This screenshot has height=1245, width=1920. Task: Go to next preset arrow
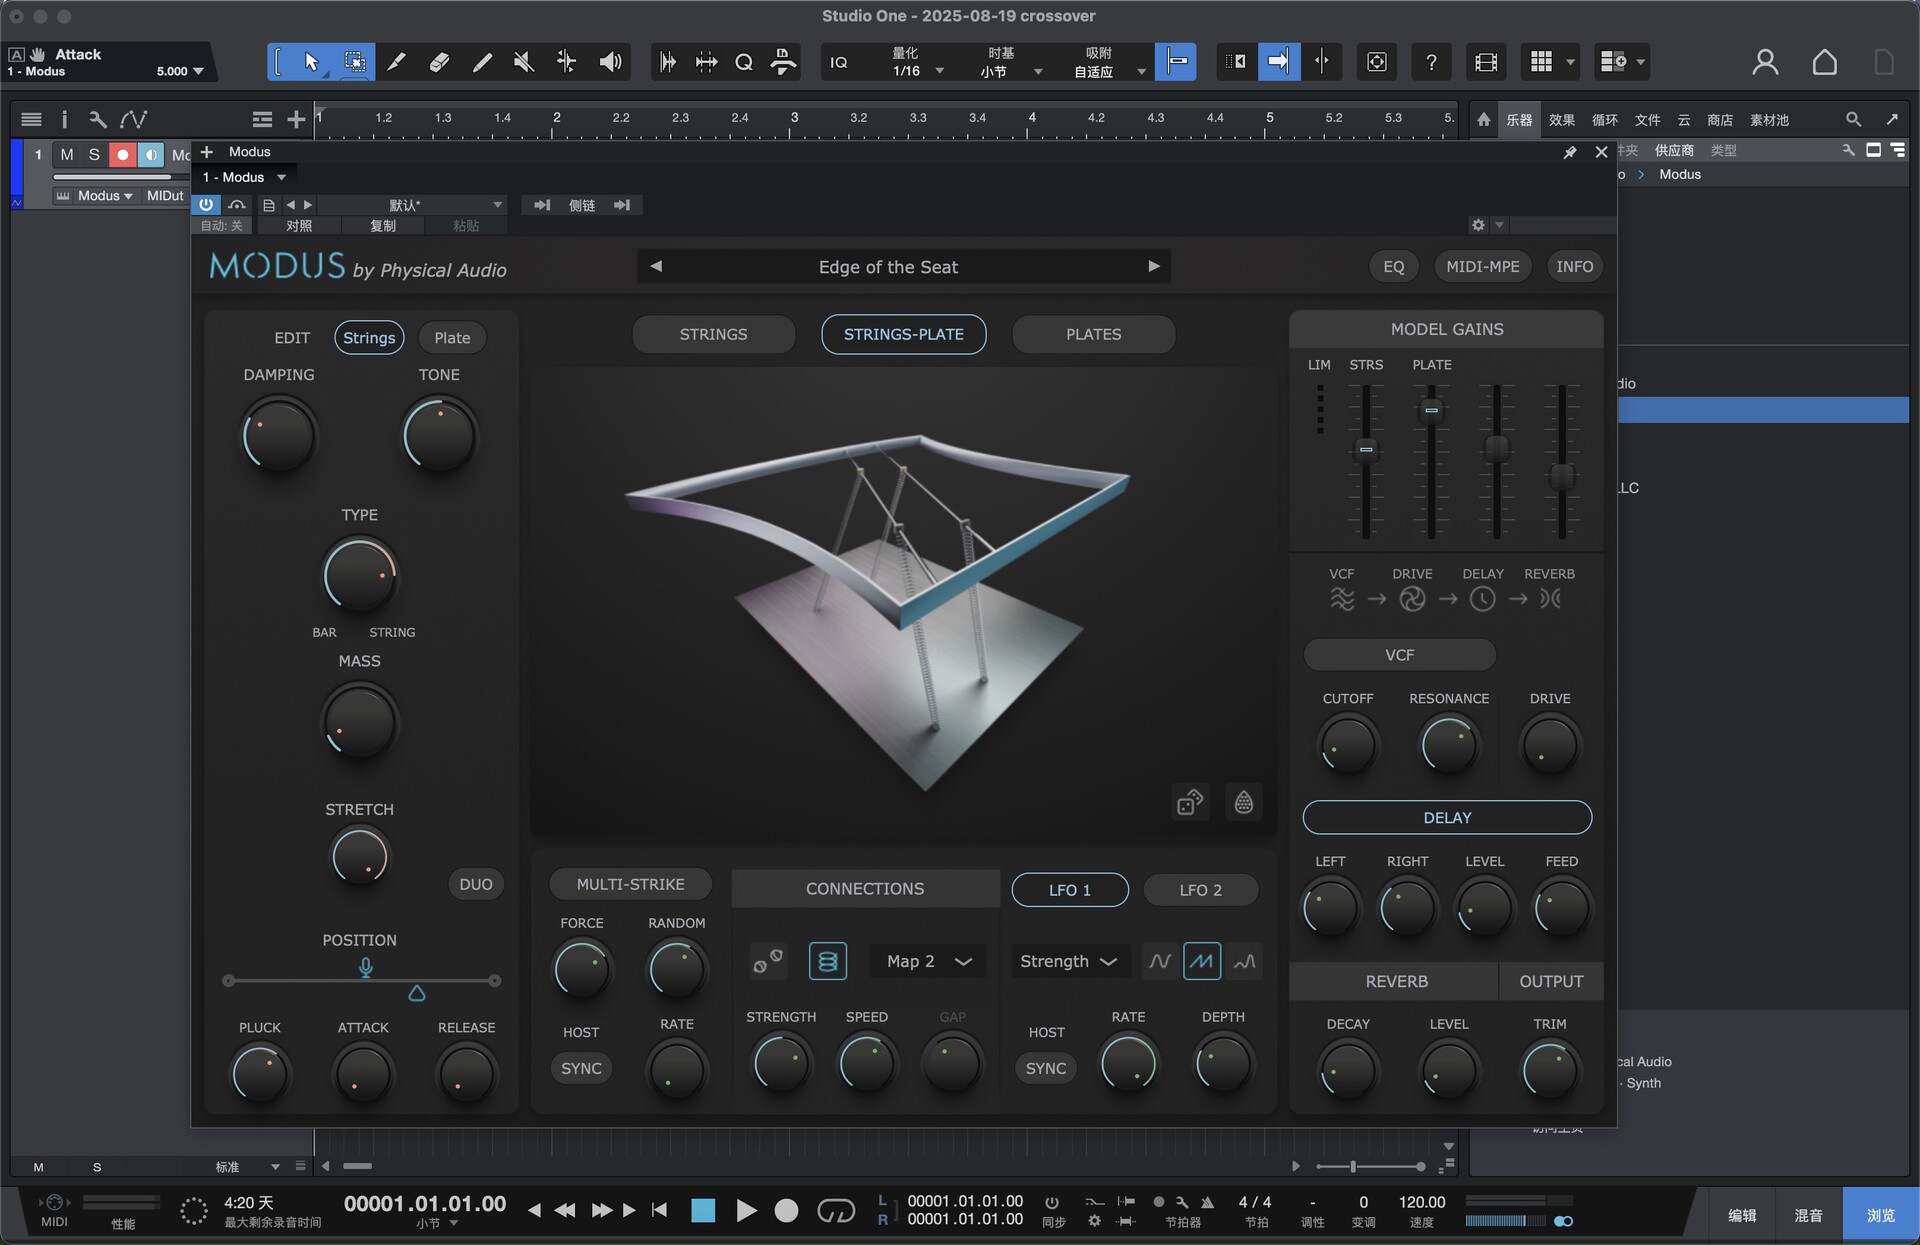coord(1153,266)
